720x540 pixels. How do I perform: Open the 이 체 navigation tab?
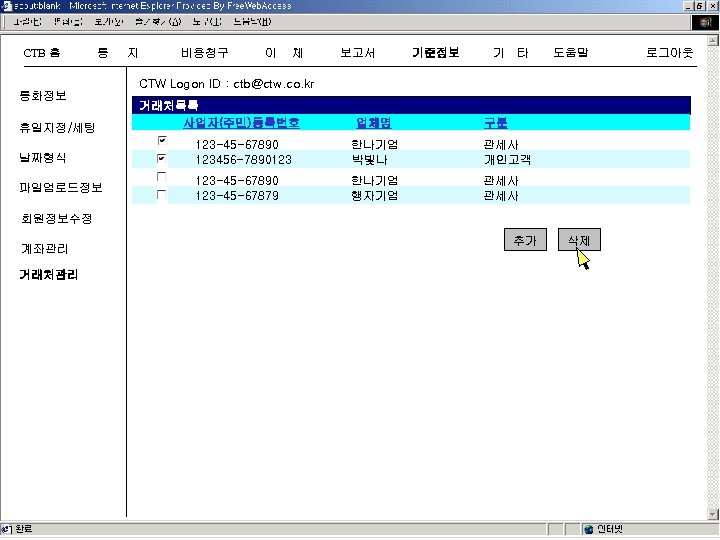[284, 53]
